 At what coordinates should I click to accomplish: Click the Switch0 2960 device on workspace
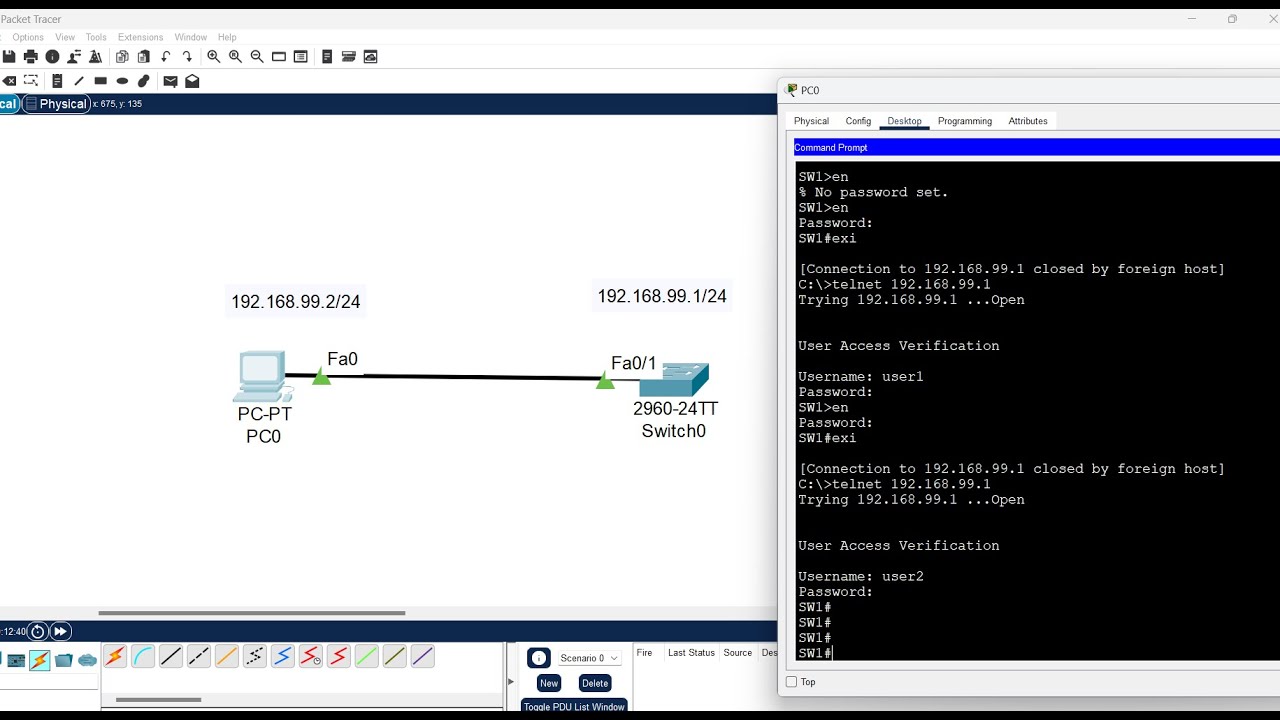pyautogui.click(x=674, y=380)
